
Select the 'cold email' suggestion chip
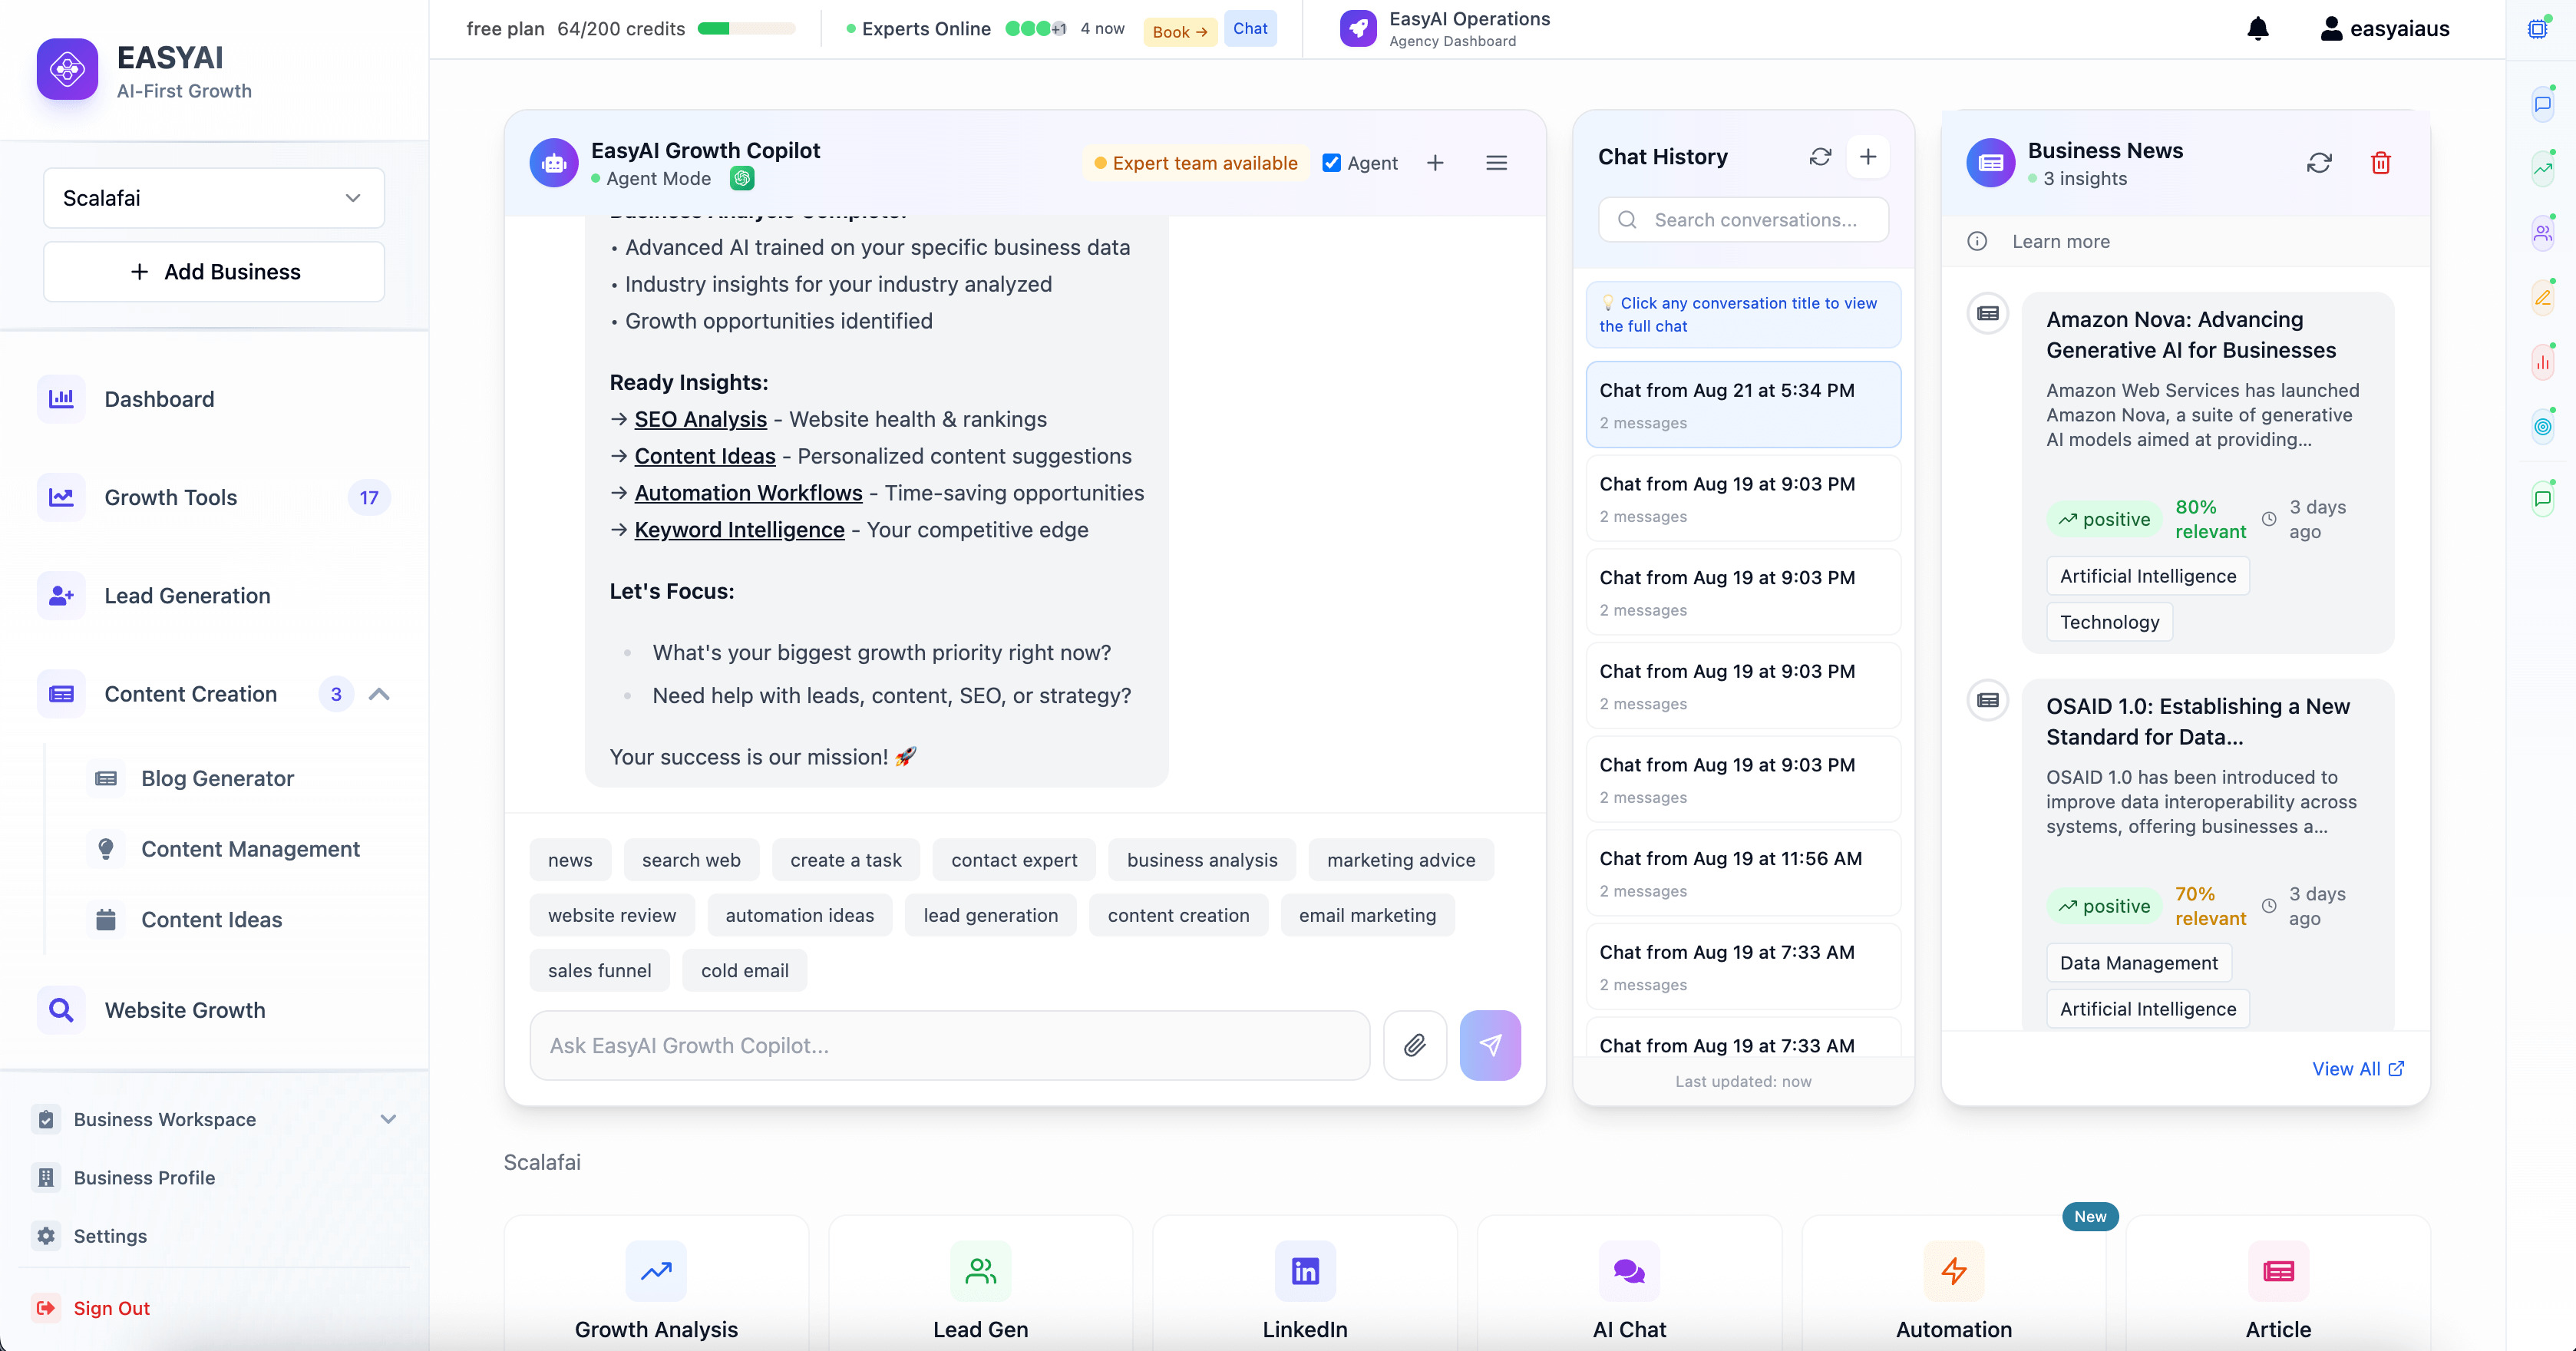point(744,970)
